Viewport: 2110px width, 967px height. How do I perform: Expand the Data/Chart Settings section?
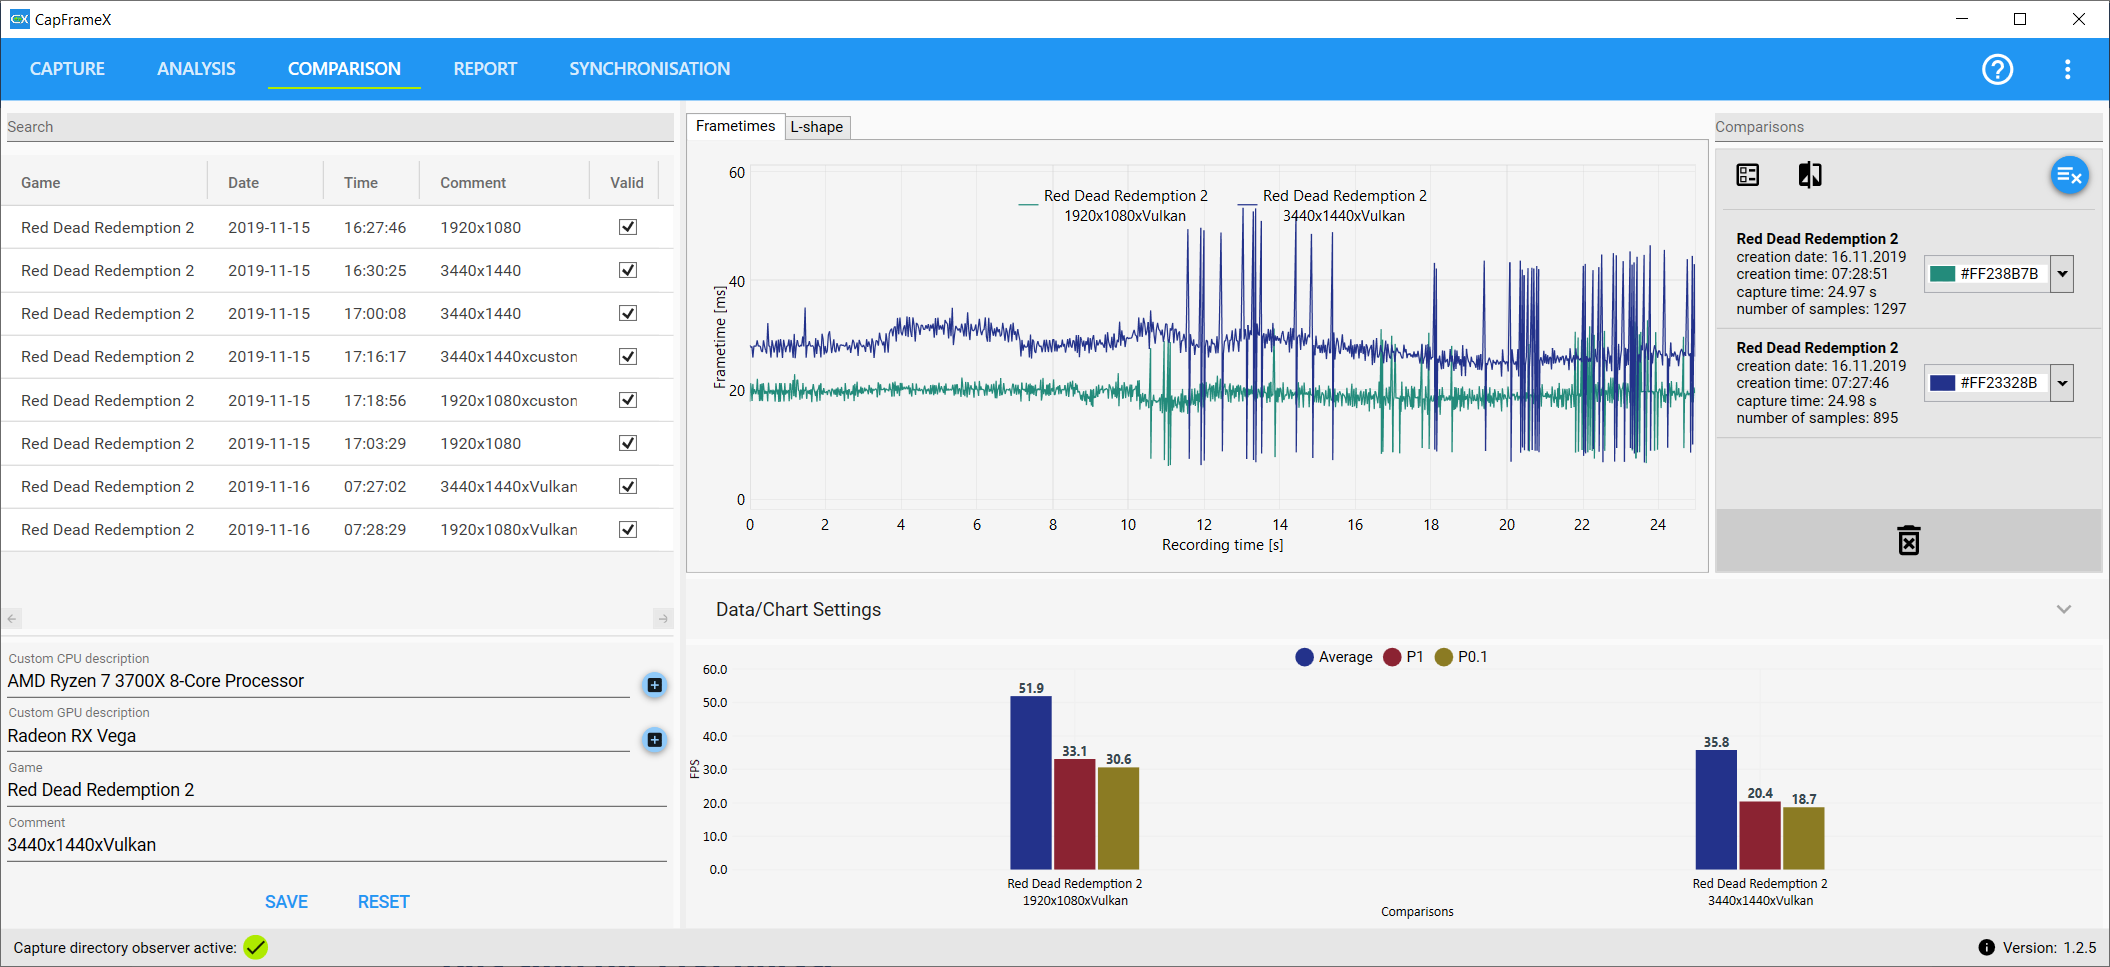(x=2064, y=609)
